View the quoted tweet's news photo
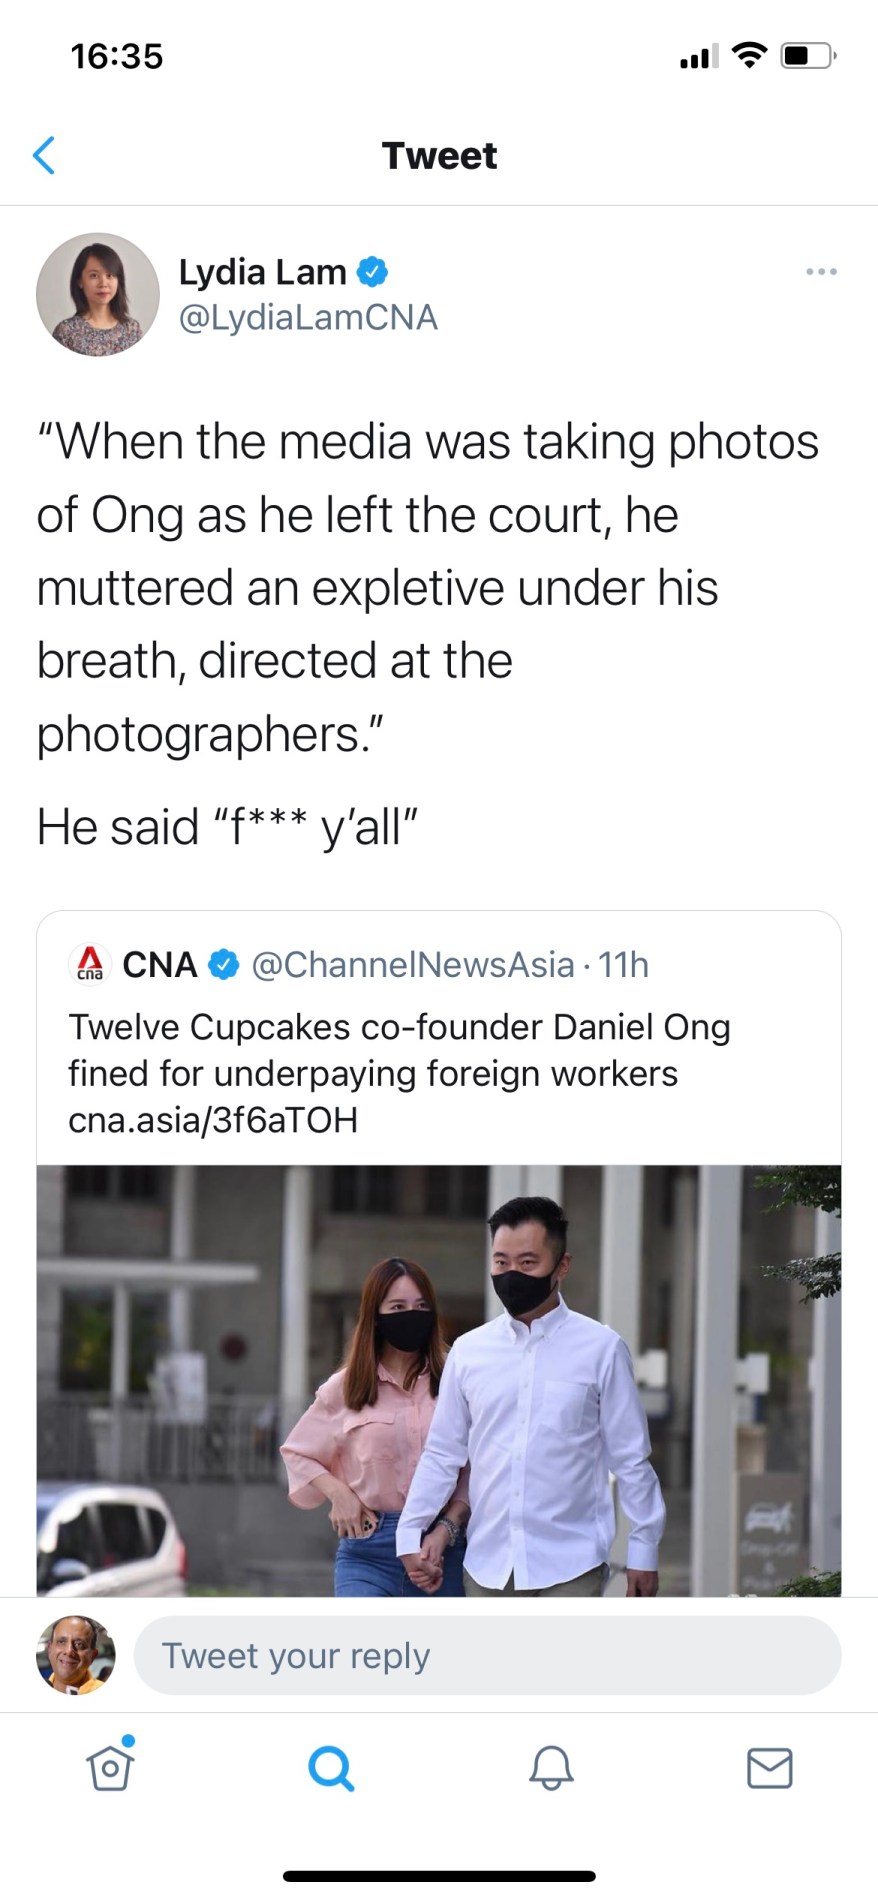878x1900 pixels. 439,1380
